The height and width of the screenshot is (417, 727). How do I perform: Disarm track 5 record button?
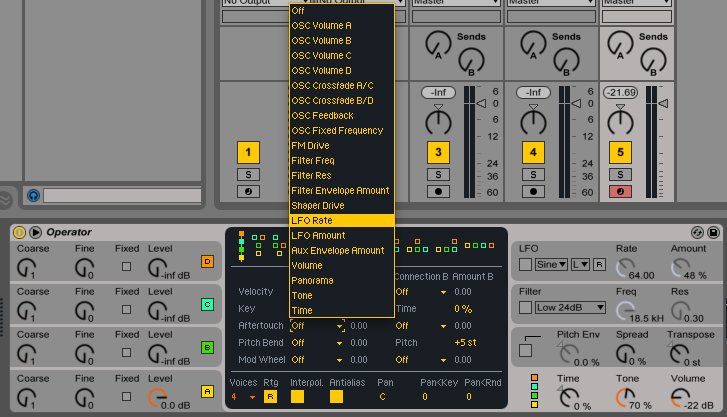620,191
